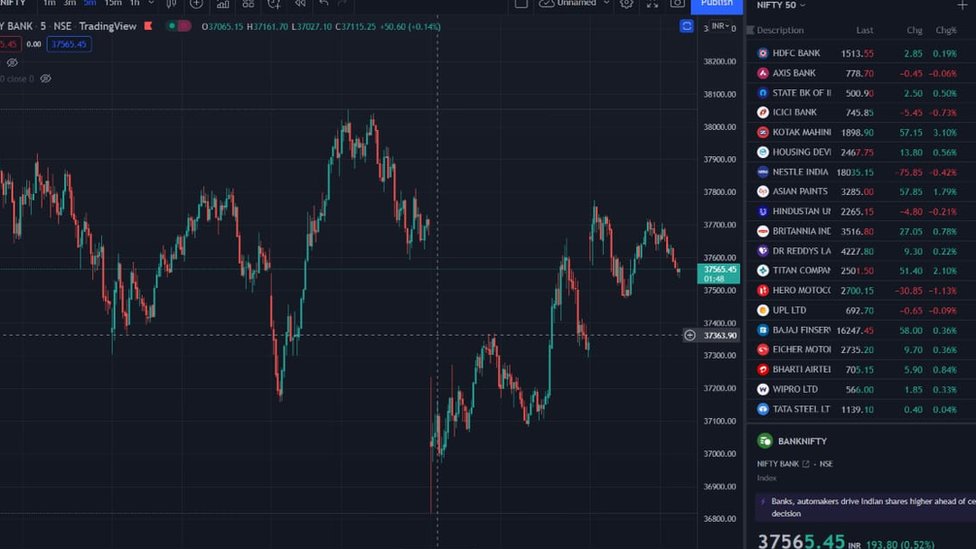The width and height of the screenshot is (976, 549).
Task: Add symbol with watchlist plus icon
Action: (x=962, y=5)
